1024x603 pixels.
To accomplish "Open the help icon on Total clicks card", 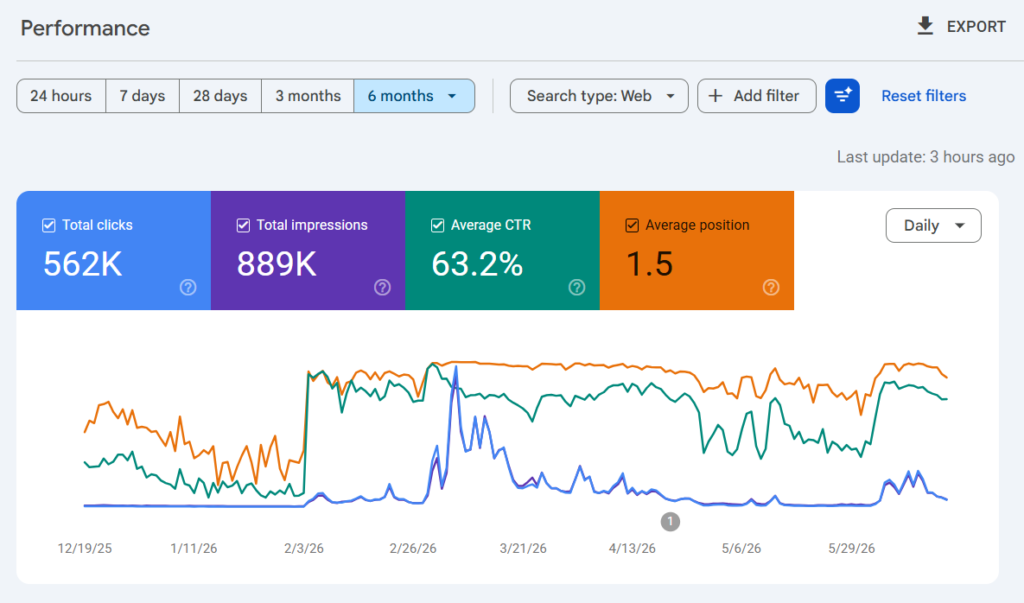I will pyautogui.click(x=188, y=287).
